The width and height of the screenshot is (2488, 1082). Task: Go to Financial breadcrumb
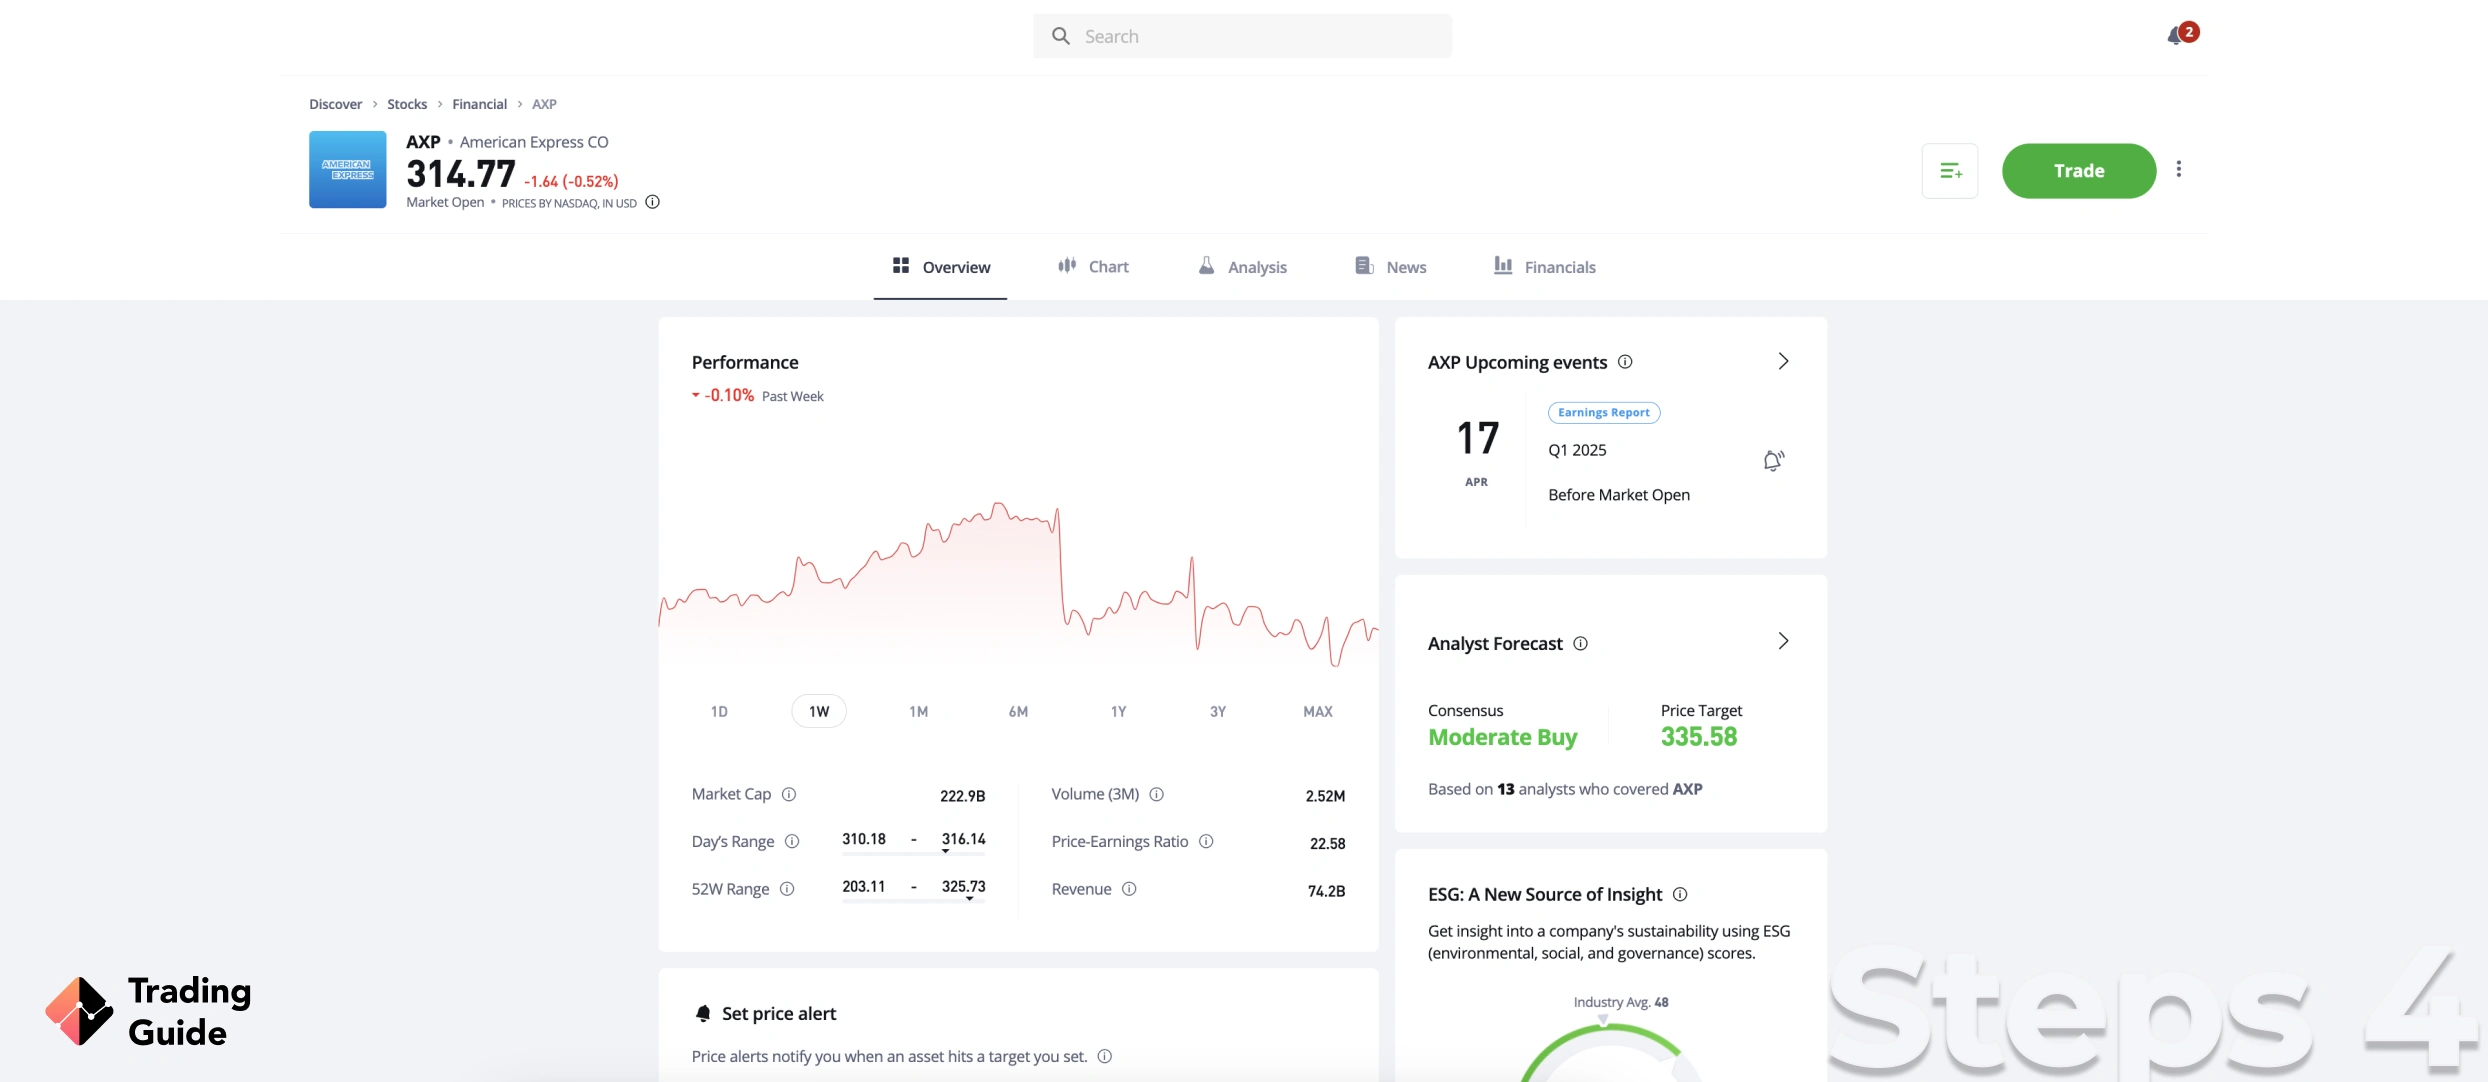point(479,104)
